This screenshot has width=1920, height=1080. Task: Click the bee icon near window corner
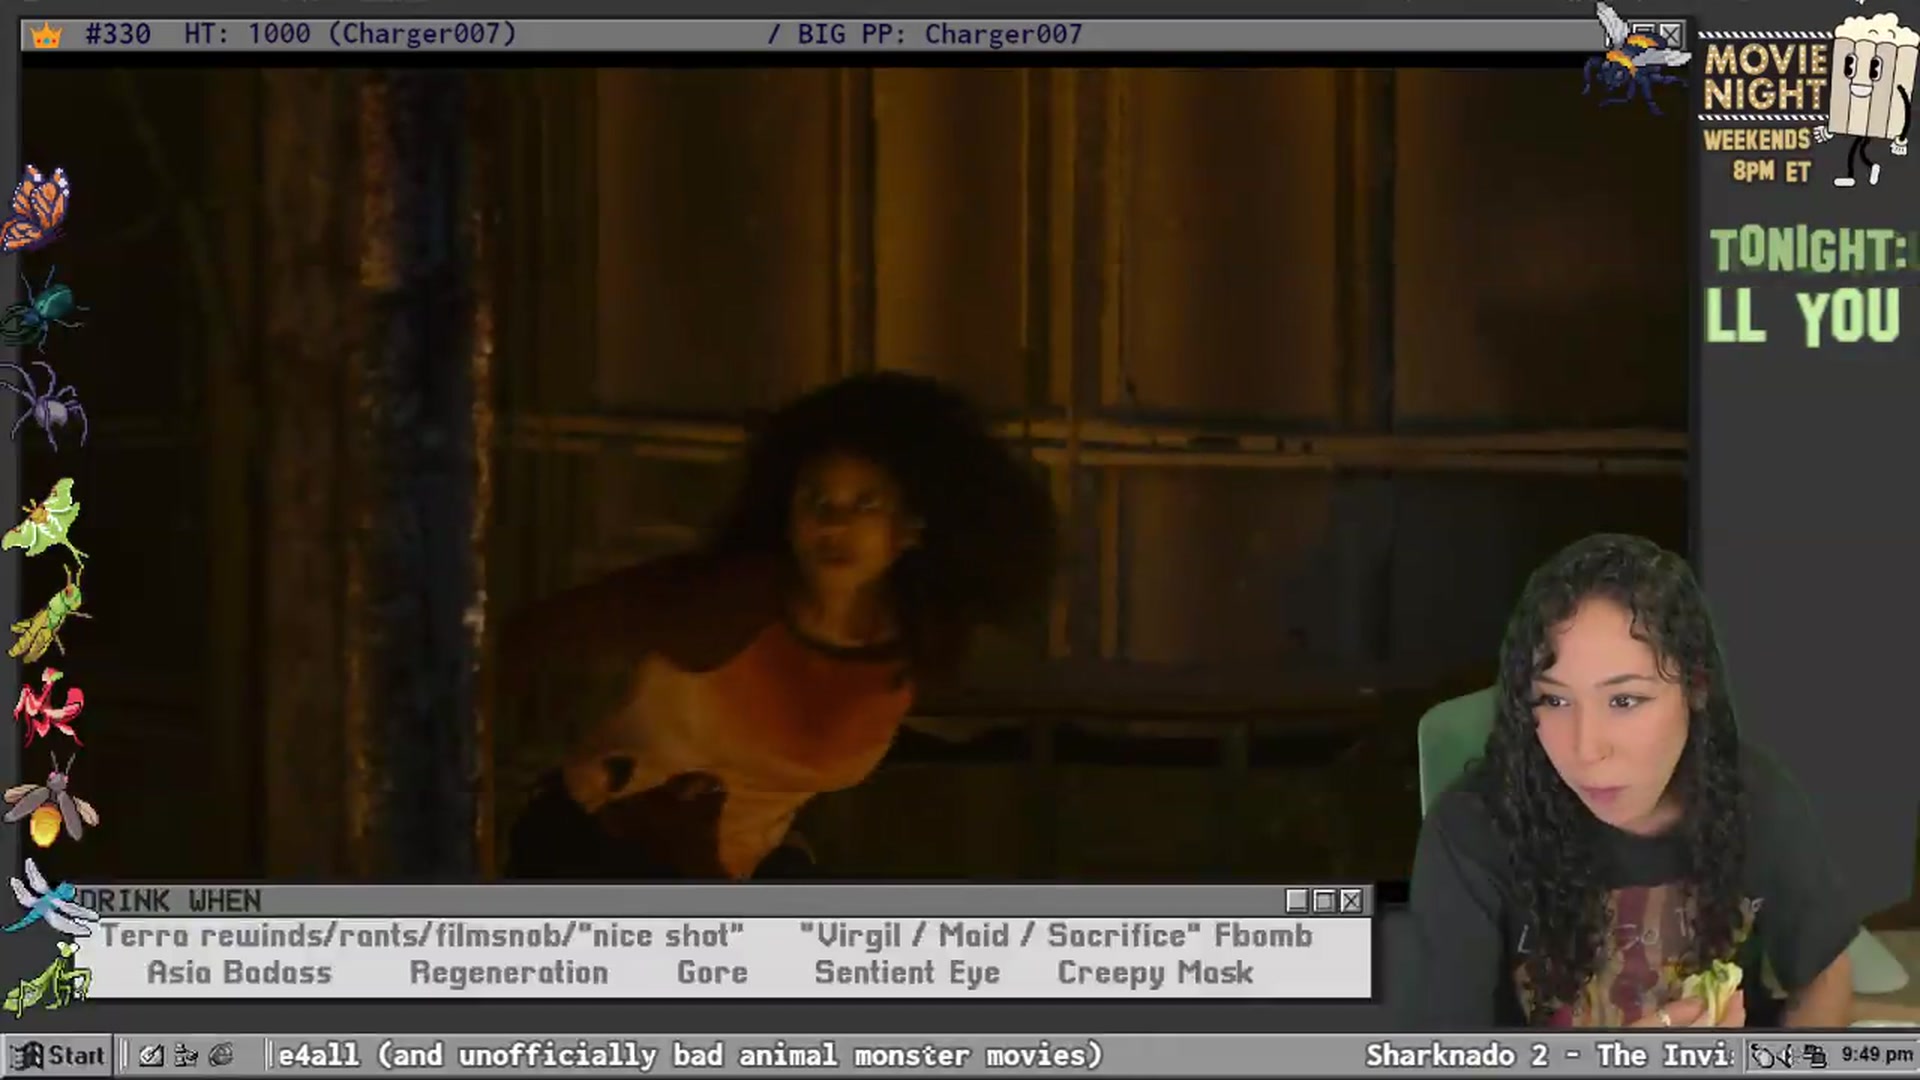(x=1630, y=62)
